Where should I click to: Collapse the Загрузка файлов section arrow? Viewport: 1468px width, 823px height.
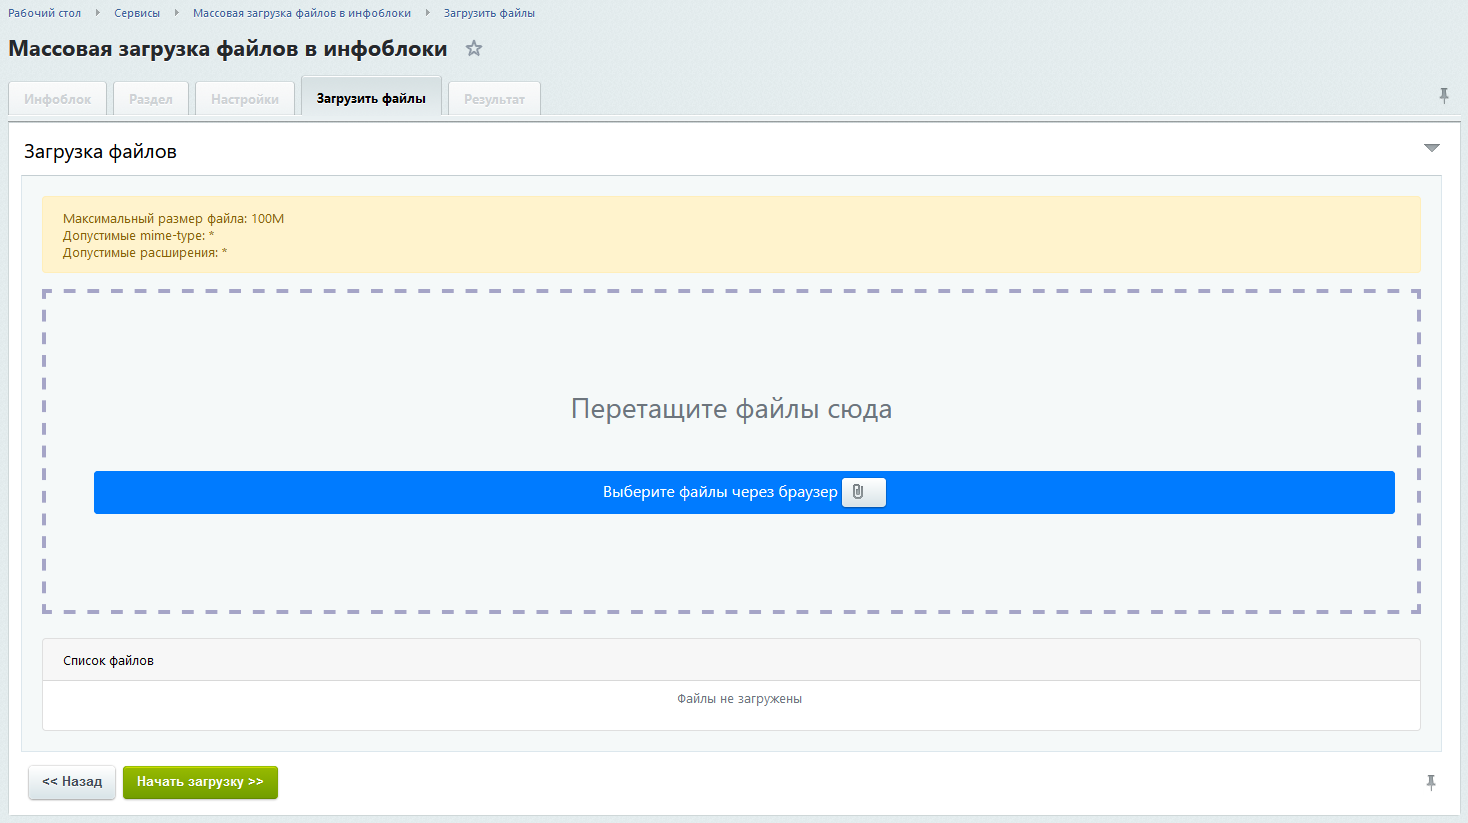click(1432, 148)
